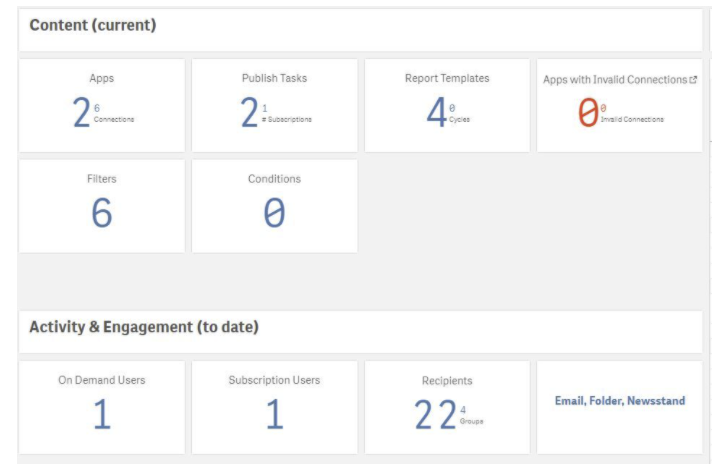This screenshot has height=472, width=715.
Task: Click the On Demand Users label
Action: (102, 380)
